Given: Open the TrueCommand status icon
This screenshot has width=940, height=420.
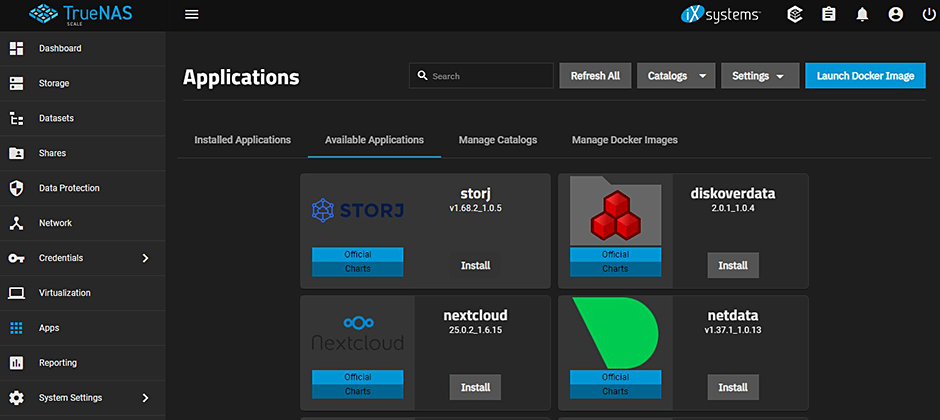Looking at the screenshot, I should [x=795, y=15].
